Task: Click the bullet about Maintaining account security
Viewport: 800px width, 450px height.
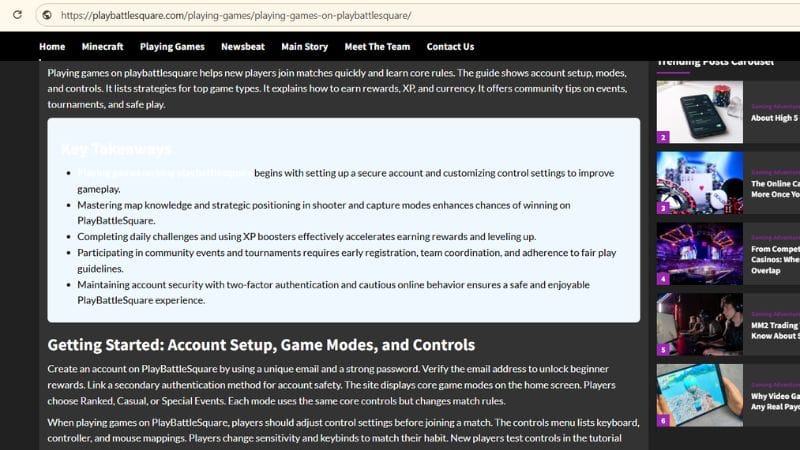Action: click(x=333, y=292)
